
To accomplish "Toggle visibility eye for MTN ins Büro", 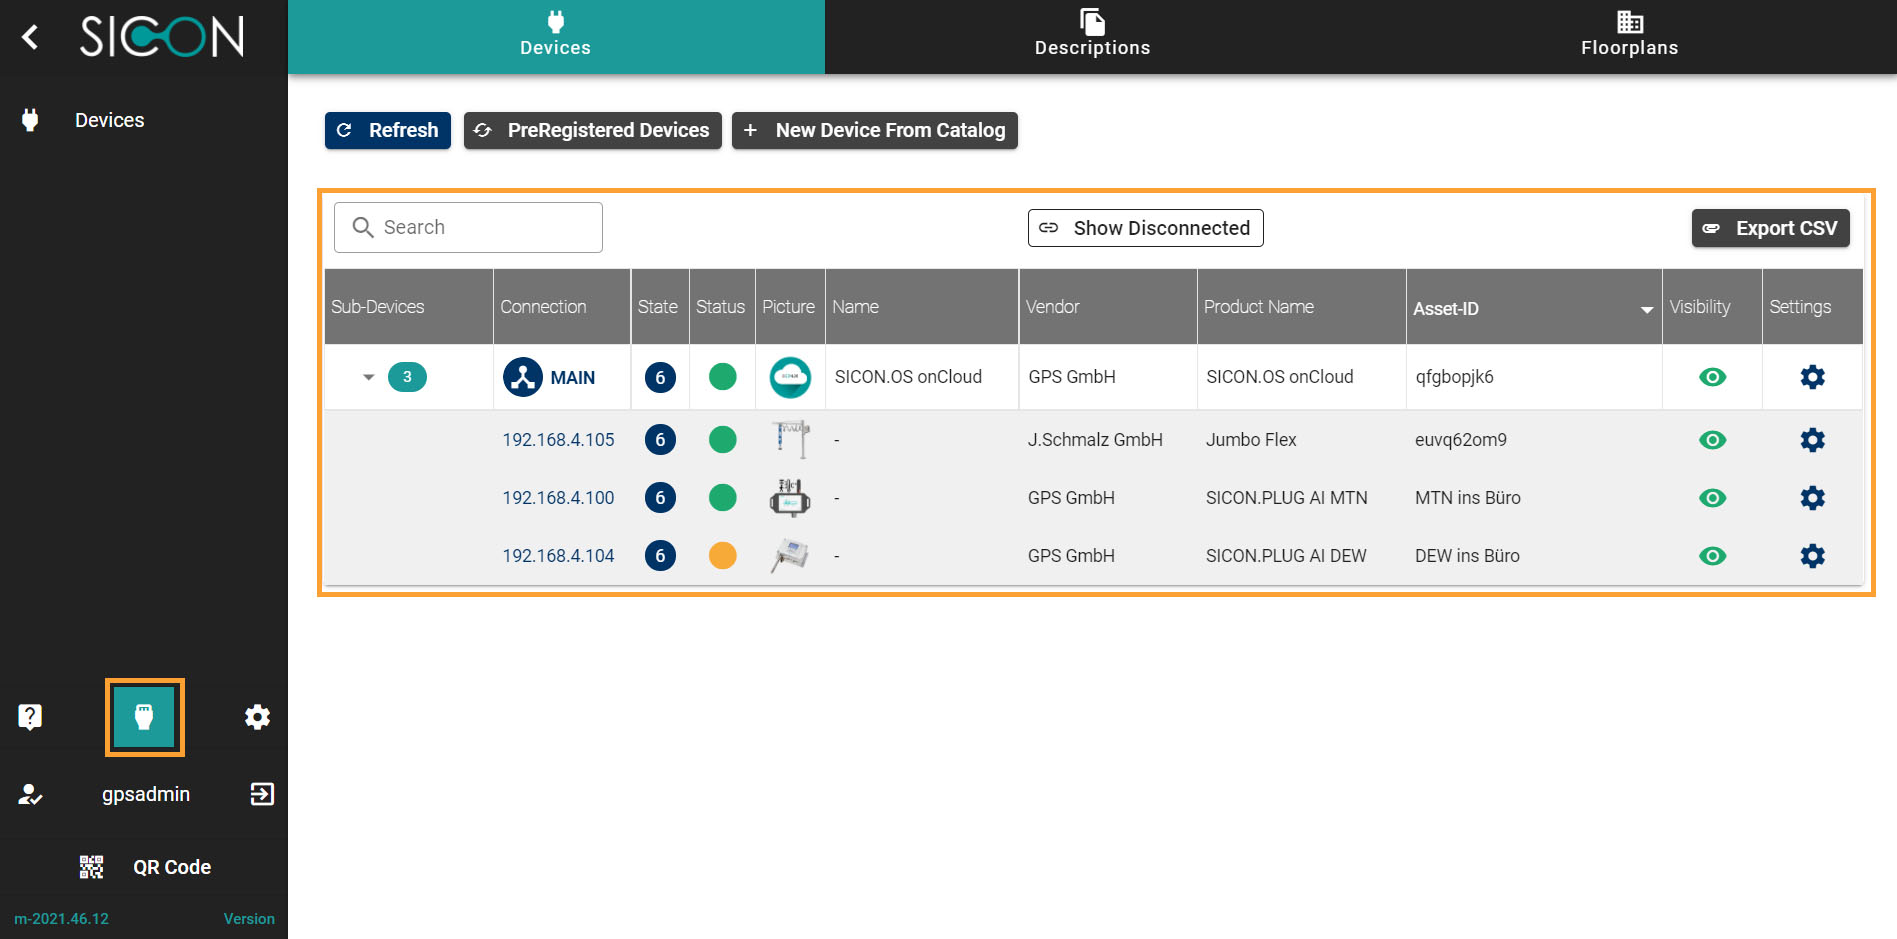I will pyautogui.click(x=1712, y=498).
